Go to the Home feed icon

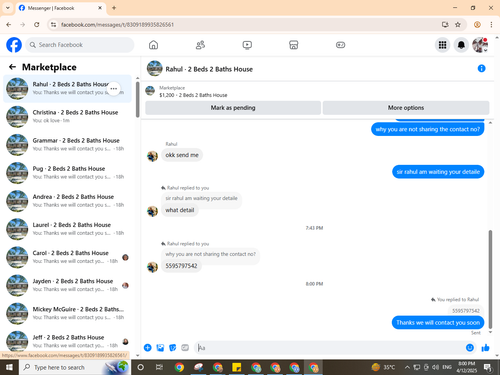point(153,45)
